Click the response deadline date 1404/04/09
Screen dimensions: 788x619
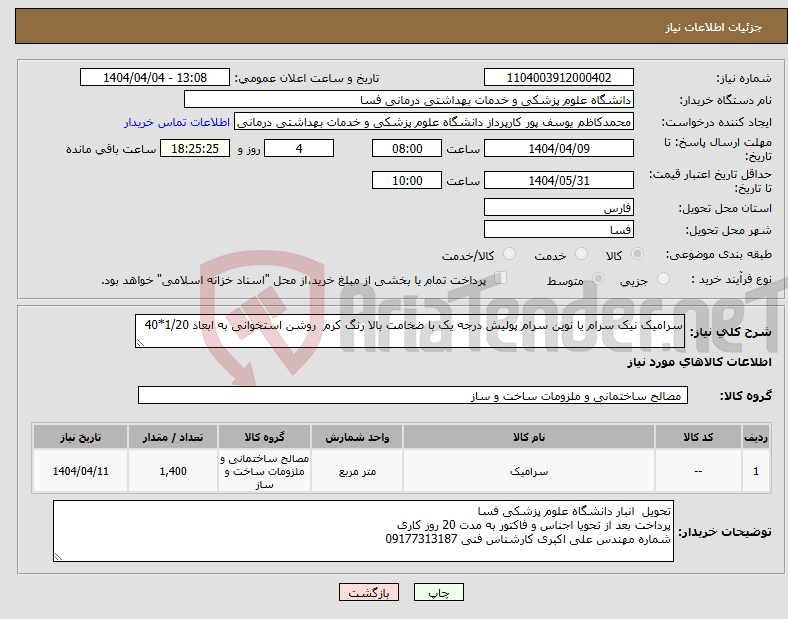pos(559,148)
